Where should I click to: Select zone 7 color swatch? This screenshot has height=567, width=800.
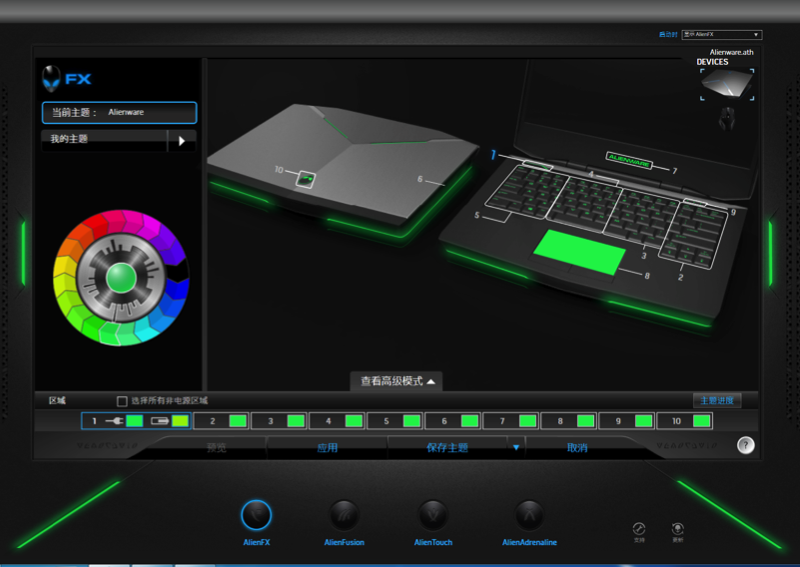click(x=528, y=421)
